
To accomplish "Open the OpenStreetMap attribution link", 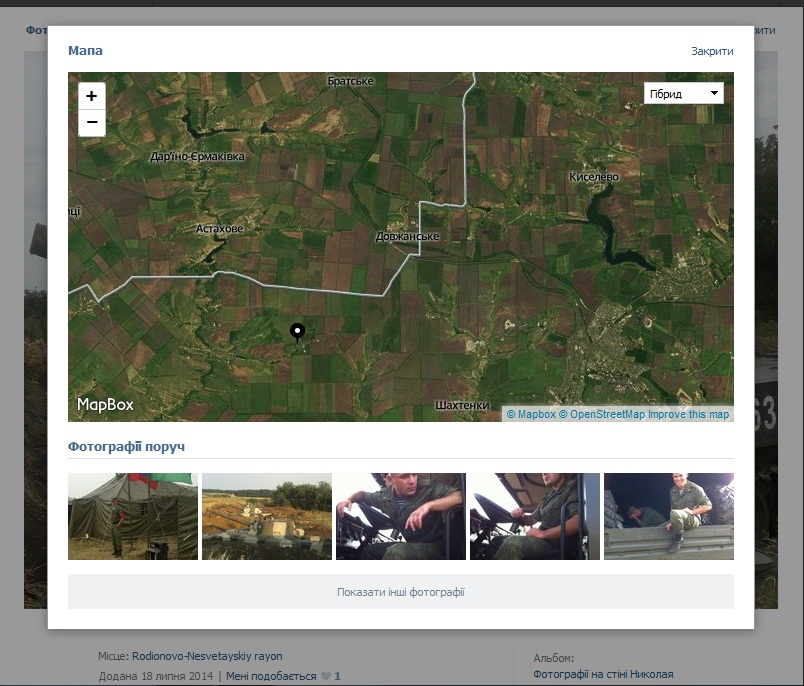I will point(601,414).
